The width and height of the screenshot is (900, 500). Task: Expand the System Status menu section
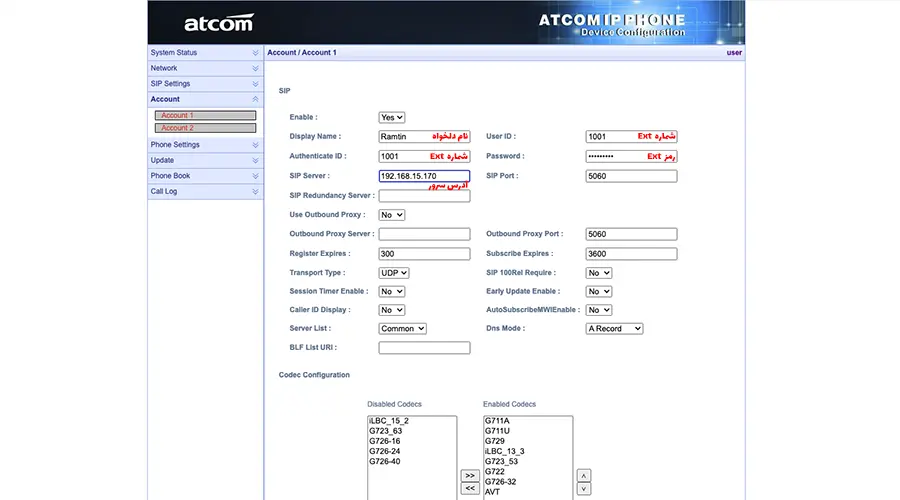pos(205,52)
